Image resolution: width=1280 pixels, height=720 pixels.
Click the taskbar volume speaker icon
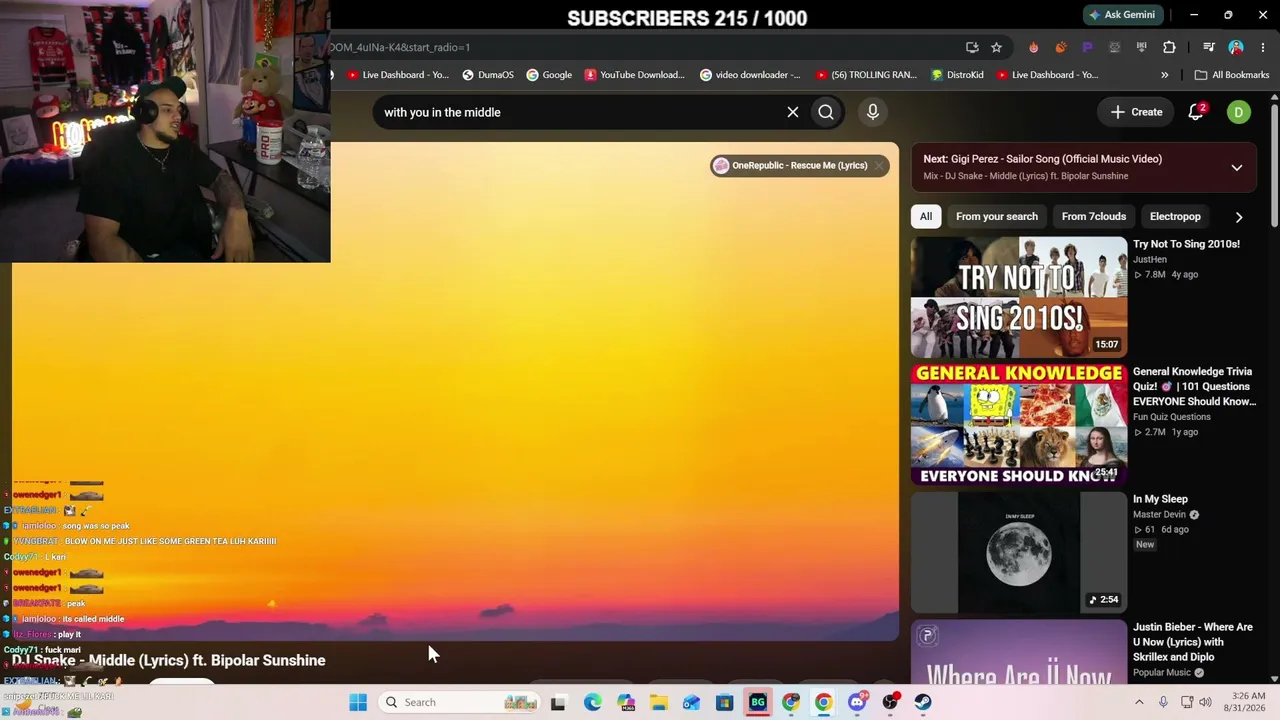click(1205, 702)
